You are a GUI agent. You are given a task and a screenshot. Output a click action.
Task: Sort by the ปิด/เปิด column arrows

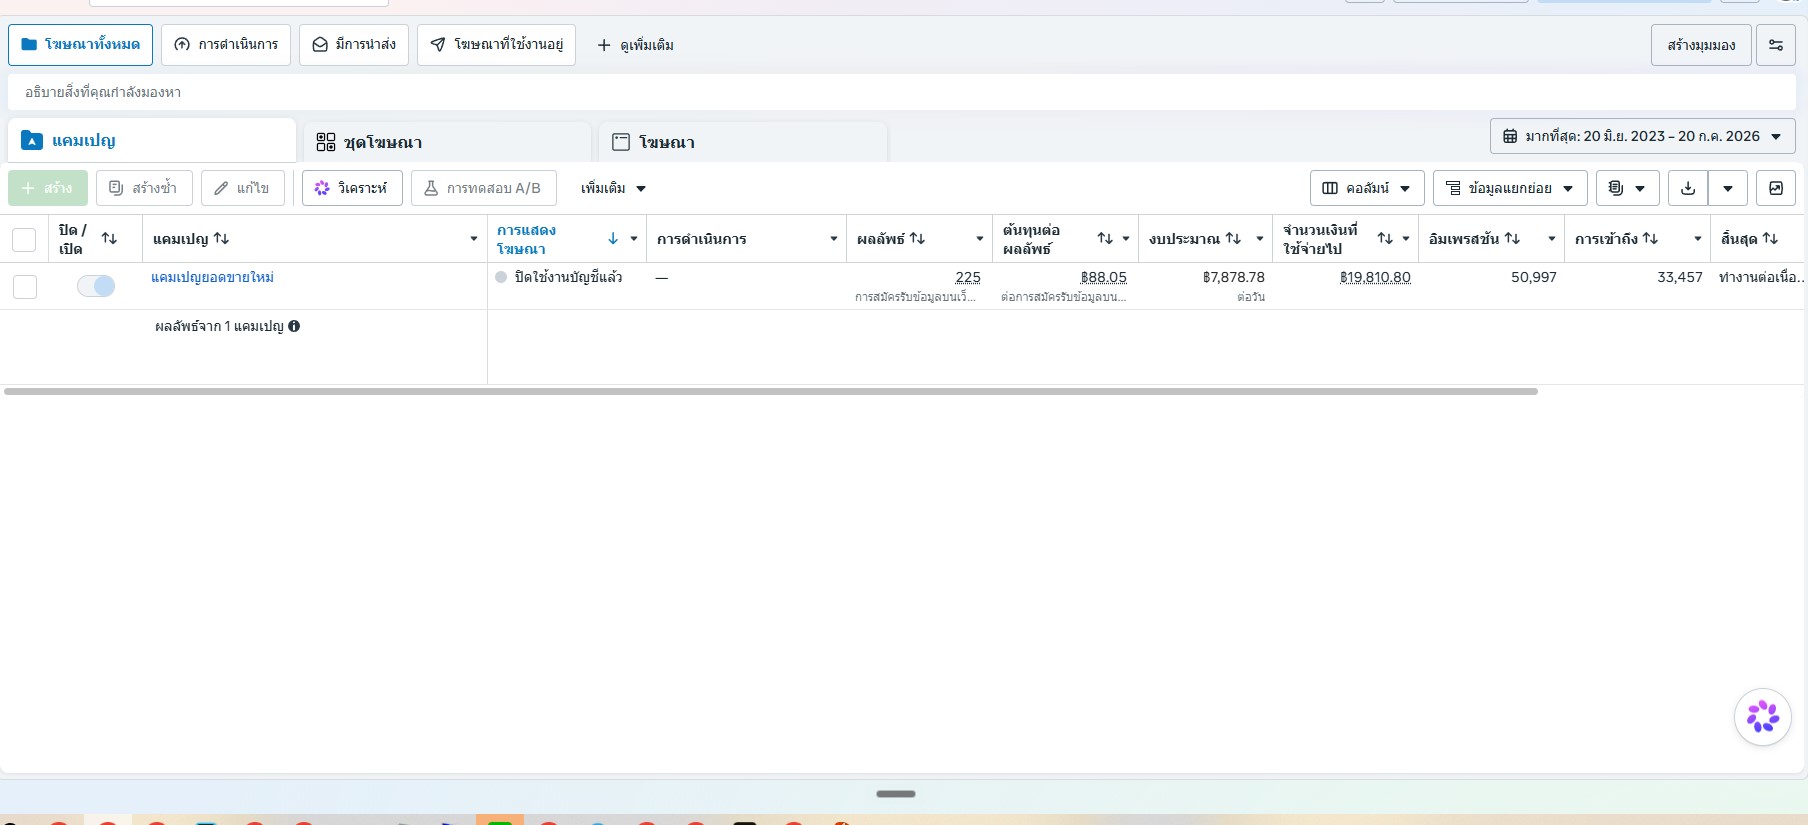pos(109,239)
